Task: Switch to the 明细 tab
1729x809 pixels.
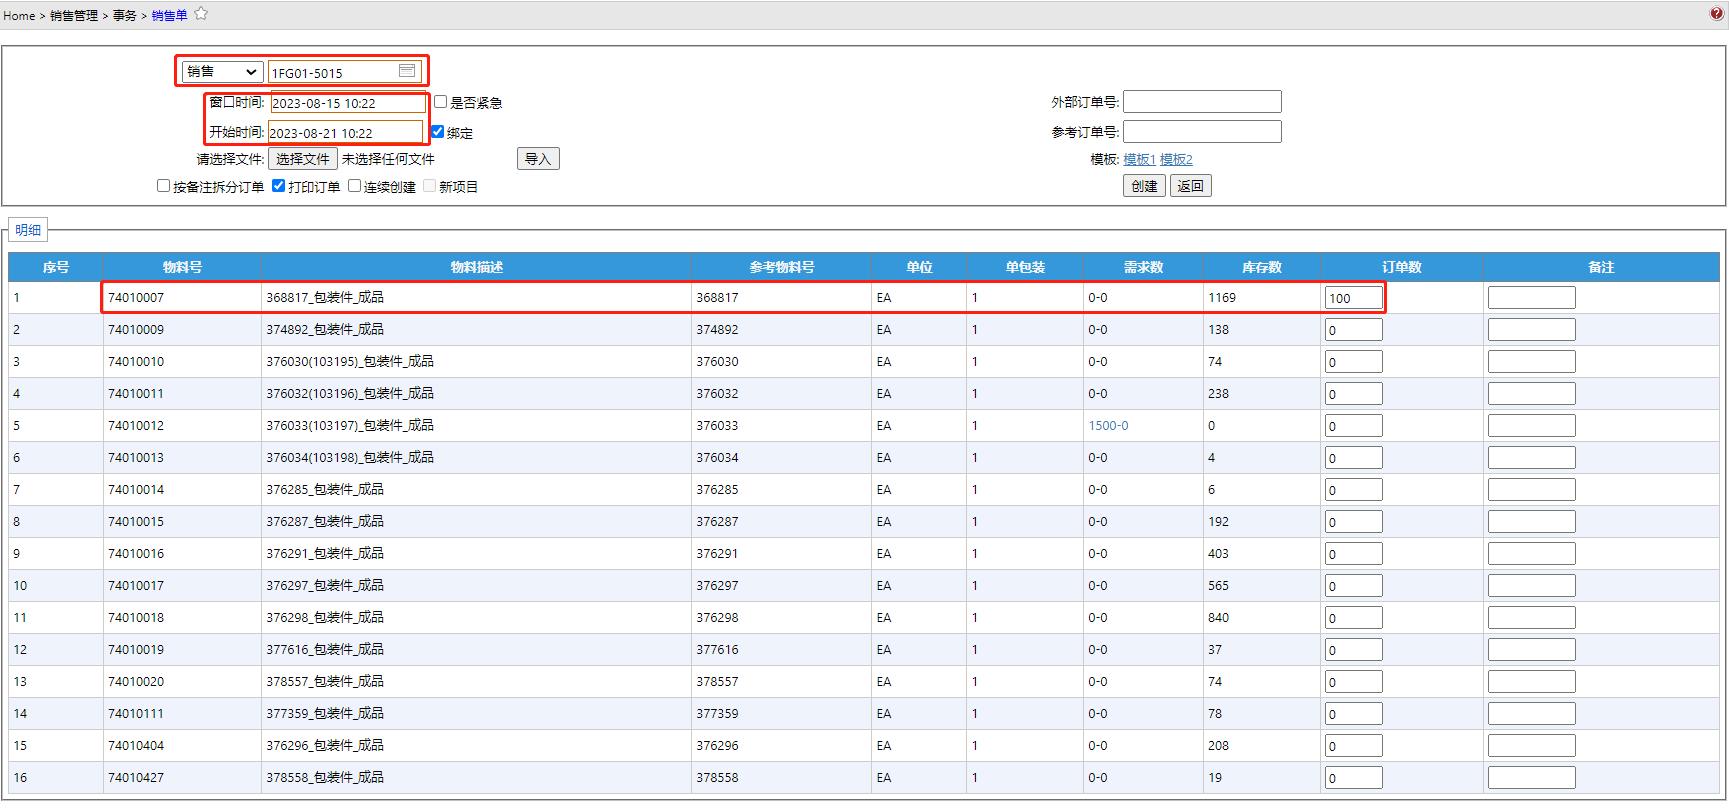Action: [x=28, y=230]
